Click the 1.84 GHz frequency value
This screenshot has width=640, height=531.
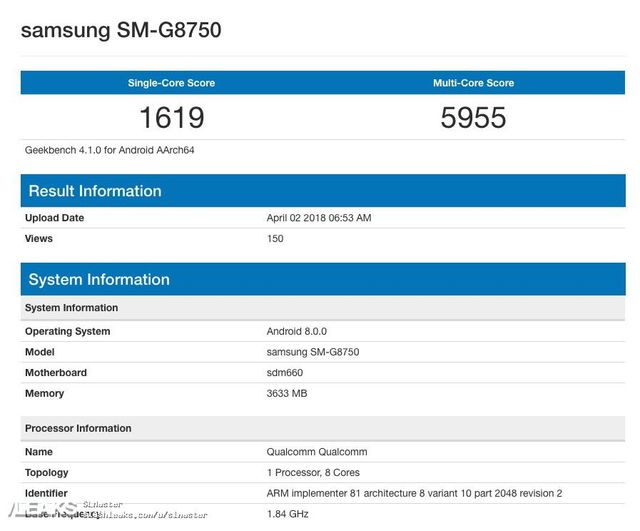click(x=288, y=514)
